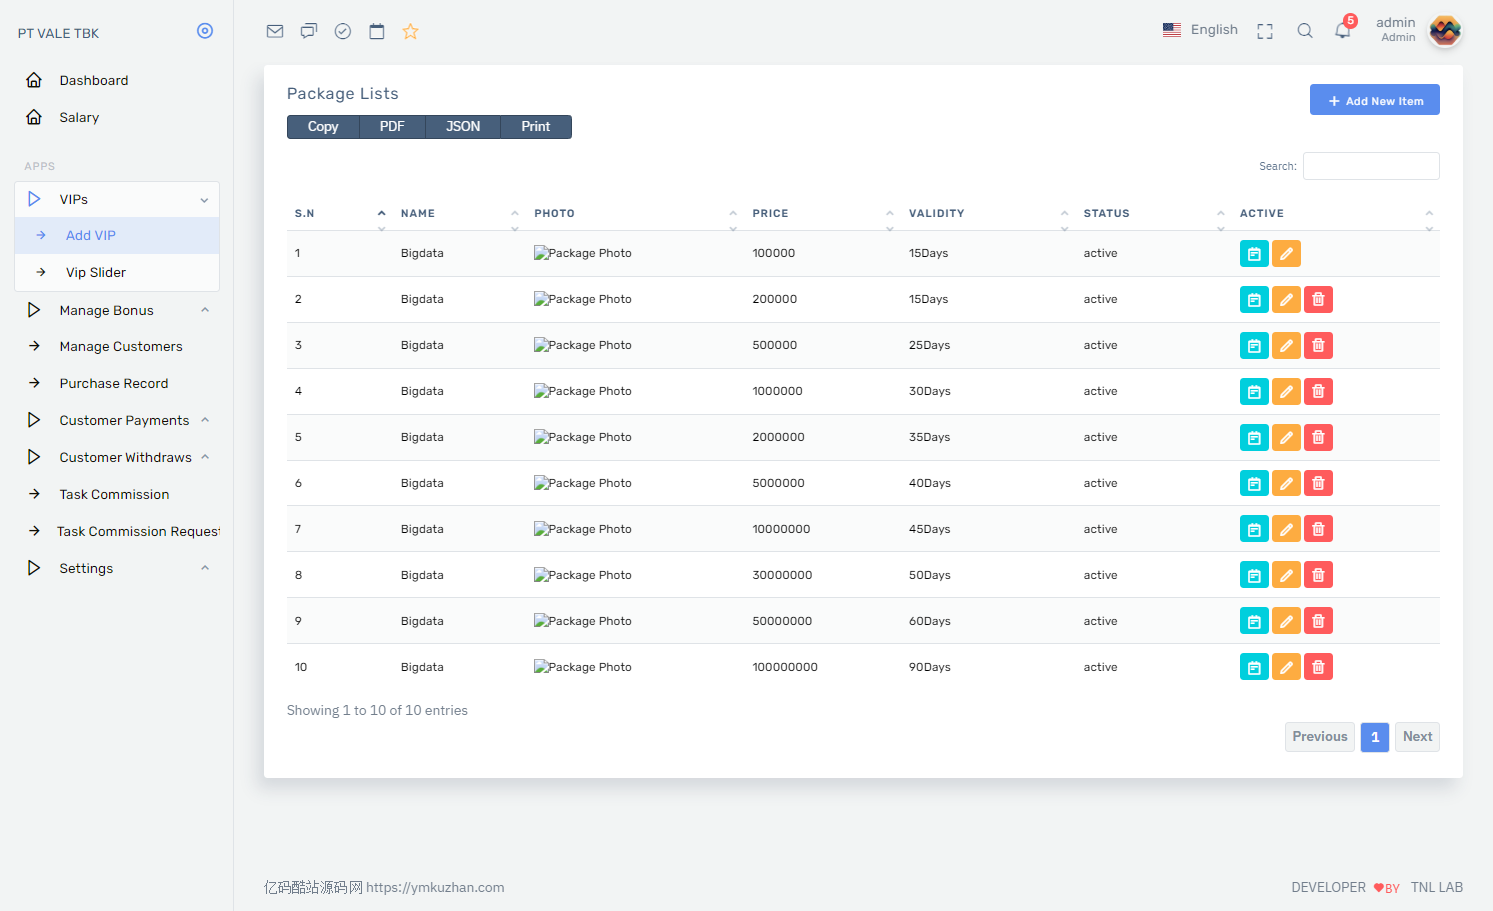Collapse the VIPs sidebar menu
Viewport: 1493px width, 911px height.
click(x=117, y=200)
